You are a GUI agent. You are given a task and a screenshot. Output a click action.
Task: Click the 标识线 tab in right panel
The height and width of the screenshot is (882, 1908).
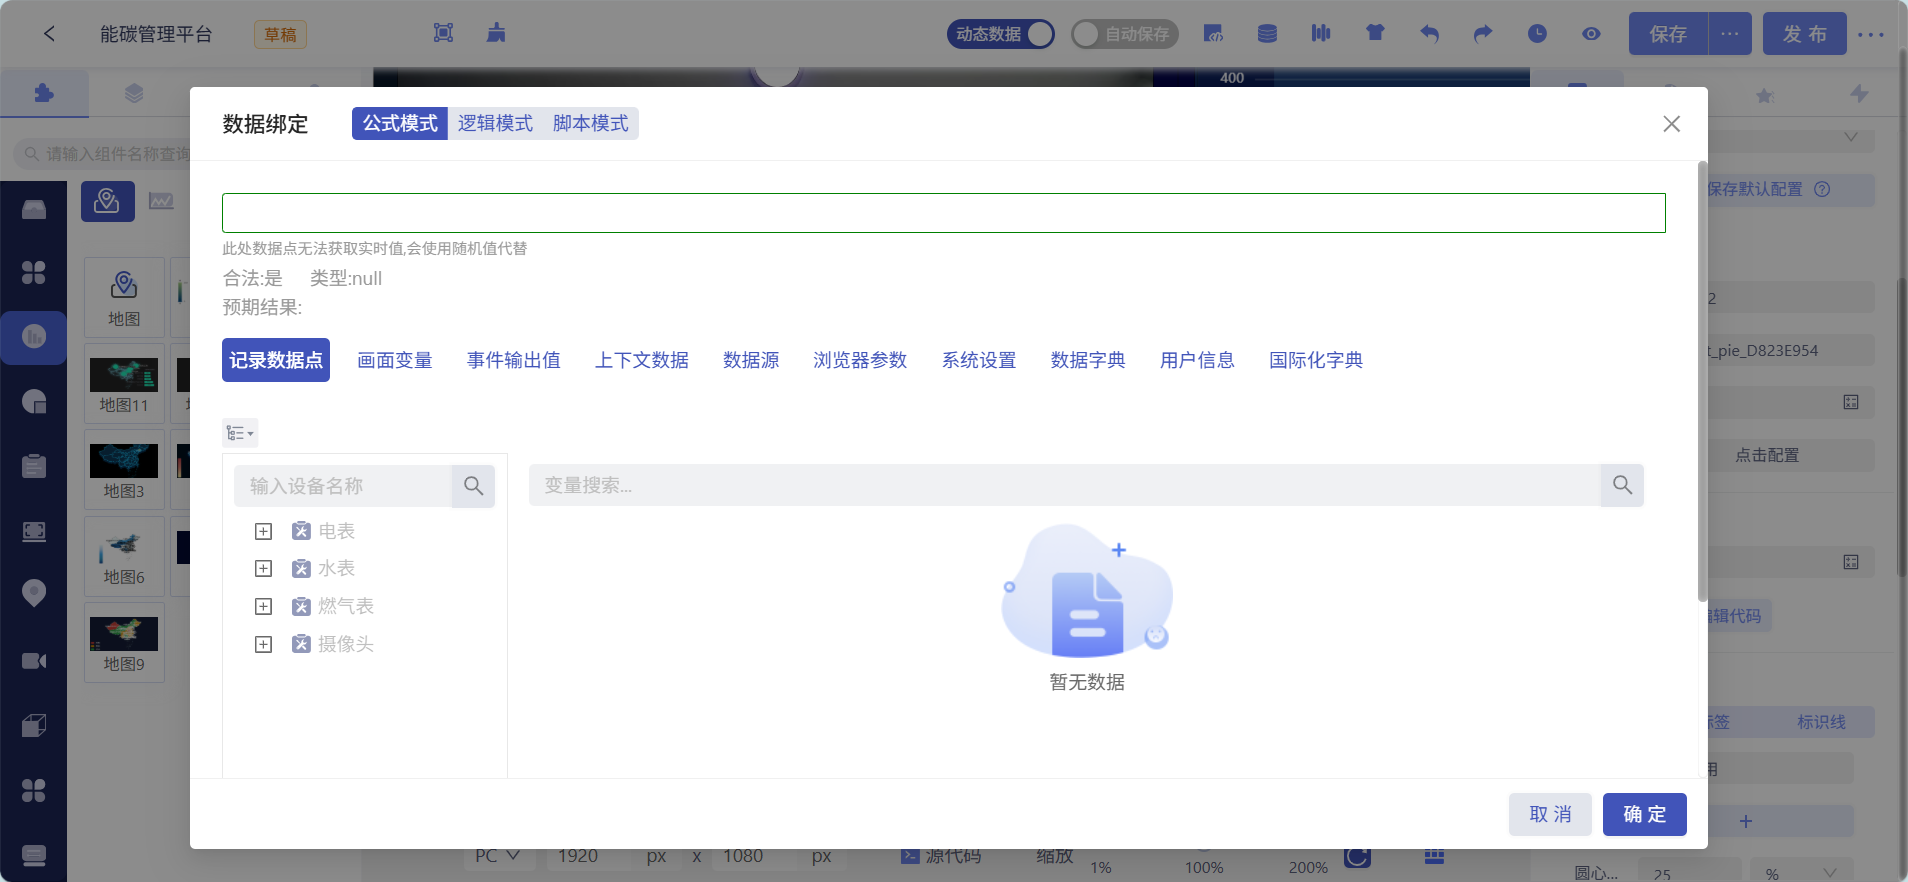point(1821,722)
